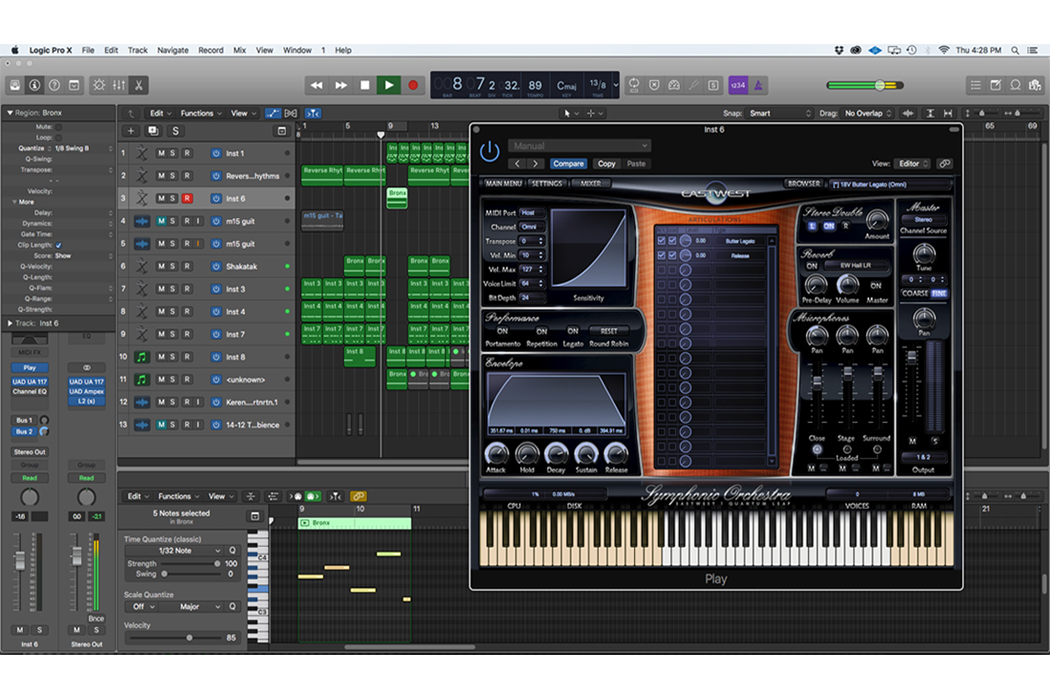
Task: Click the plugin Link chain icon
Action: coord(945,163)
